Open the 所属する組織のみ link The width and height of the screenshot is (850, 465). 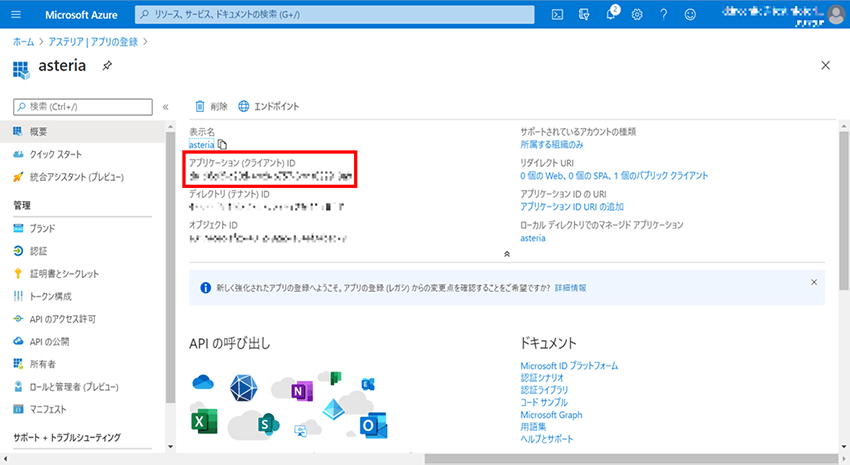coord(552,145)
